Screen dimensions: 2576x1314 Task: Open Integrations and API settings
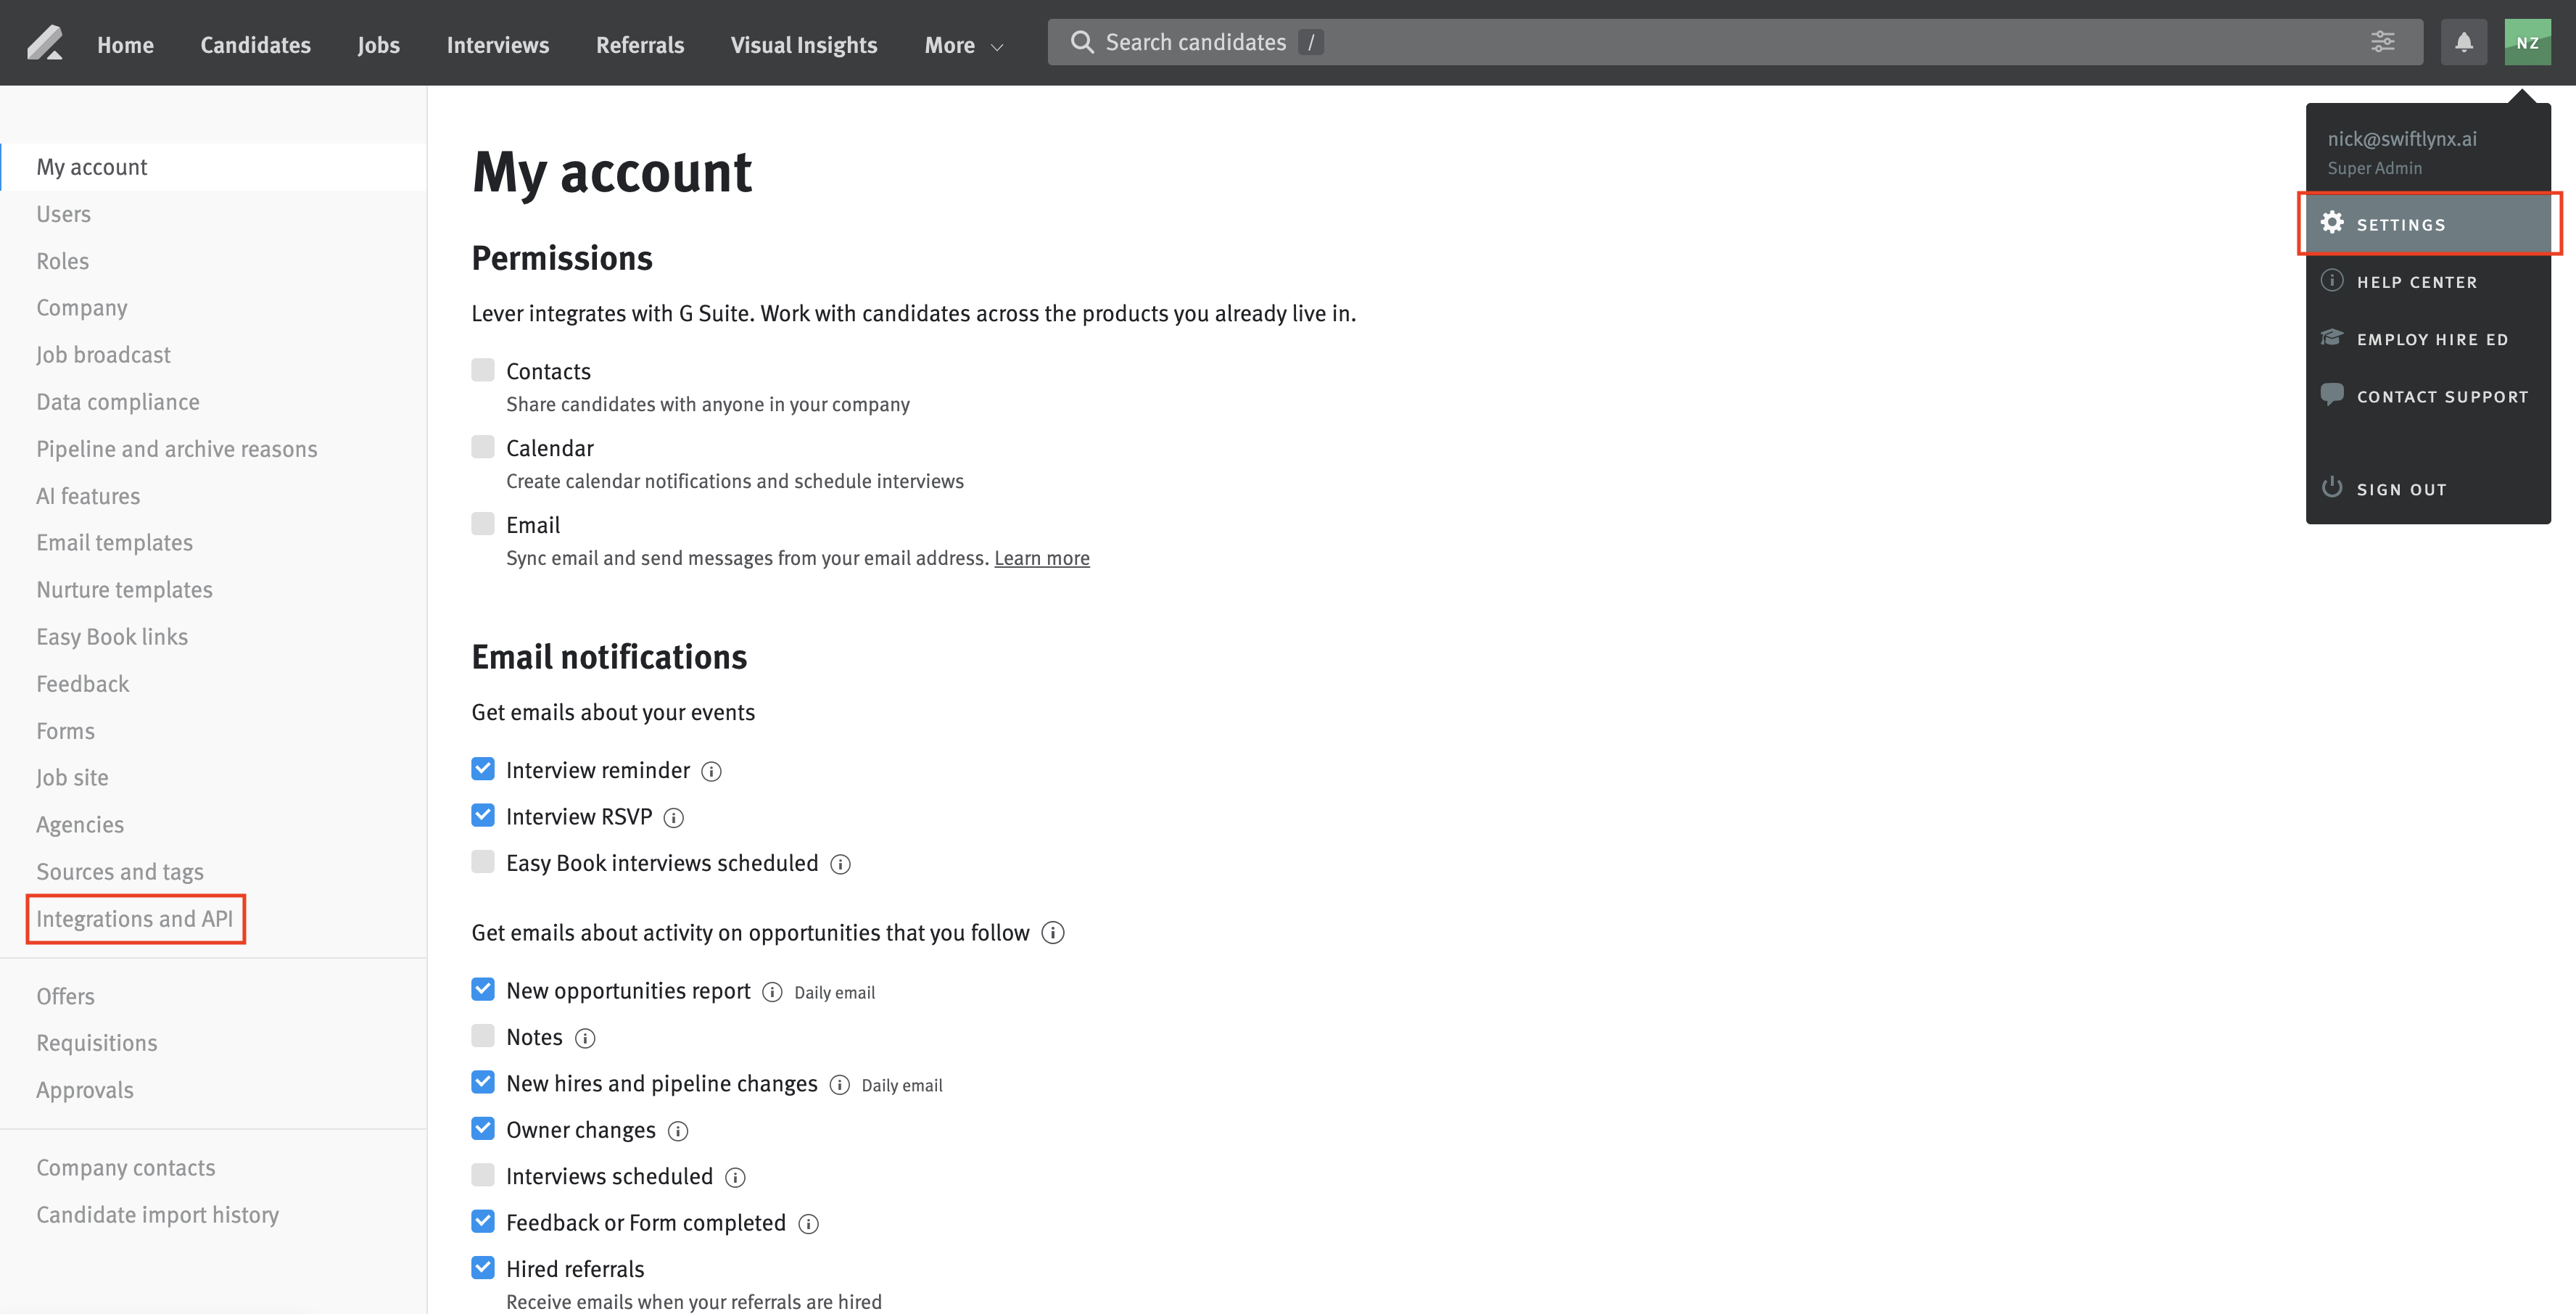135,918
